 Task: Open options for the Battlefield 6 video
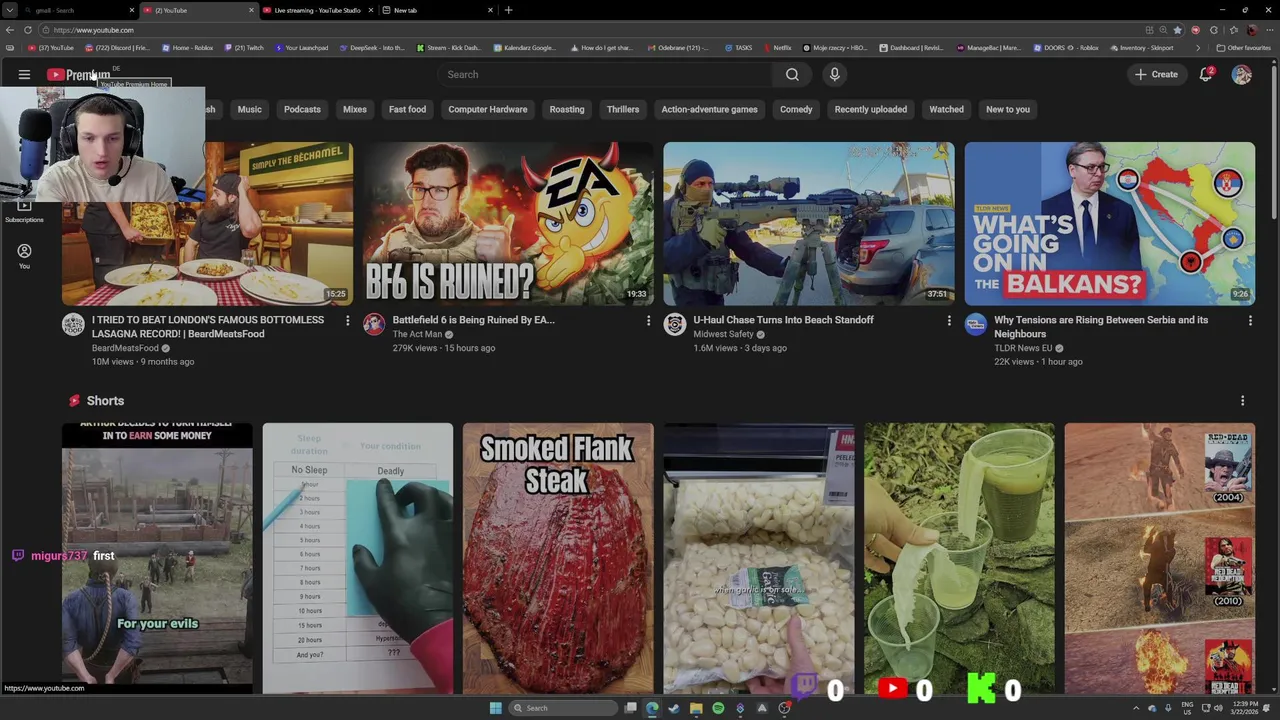648,321
